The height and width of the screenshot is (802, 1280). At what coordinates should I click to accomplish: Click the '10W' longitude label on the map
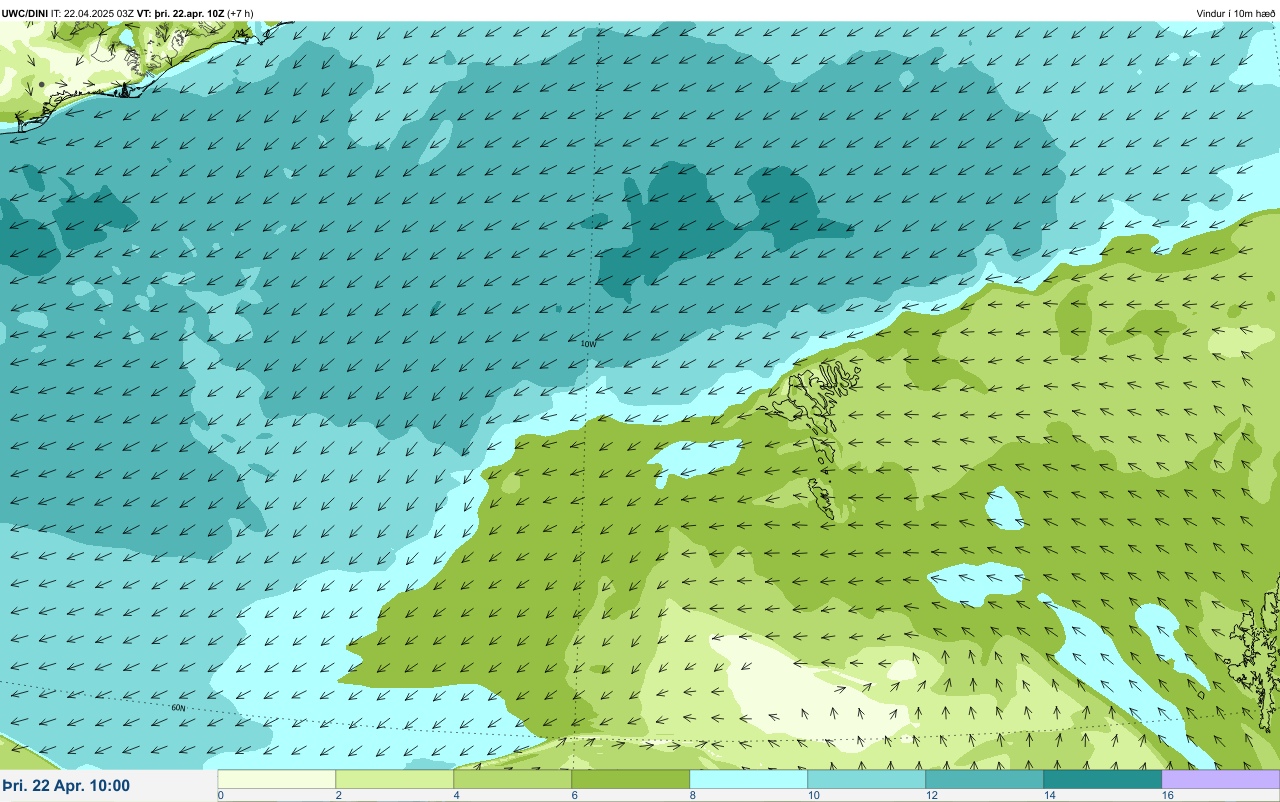click(588, 343)
